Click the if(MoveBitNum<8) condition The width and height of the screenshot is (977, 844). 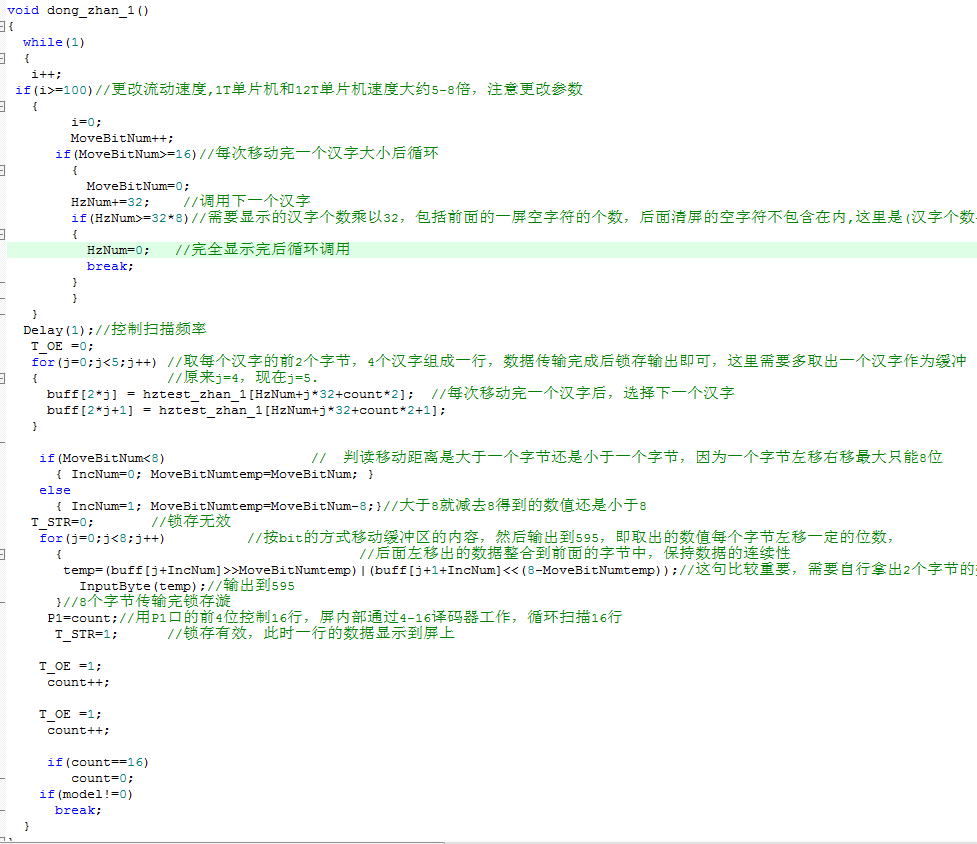[102, 458]
